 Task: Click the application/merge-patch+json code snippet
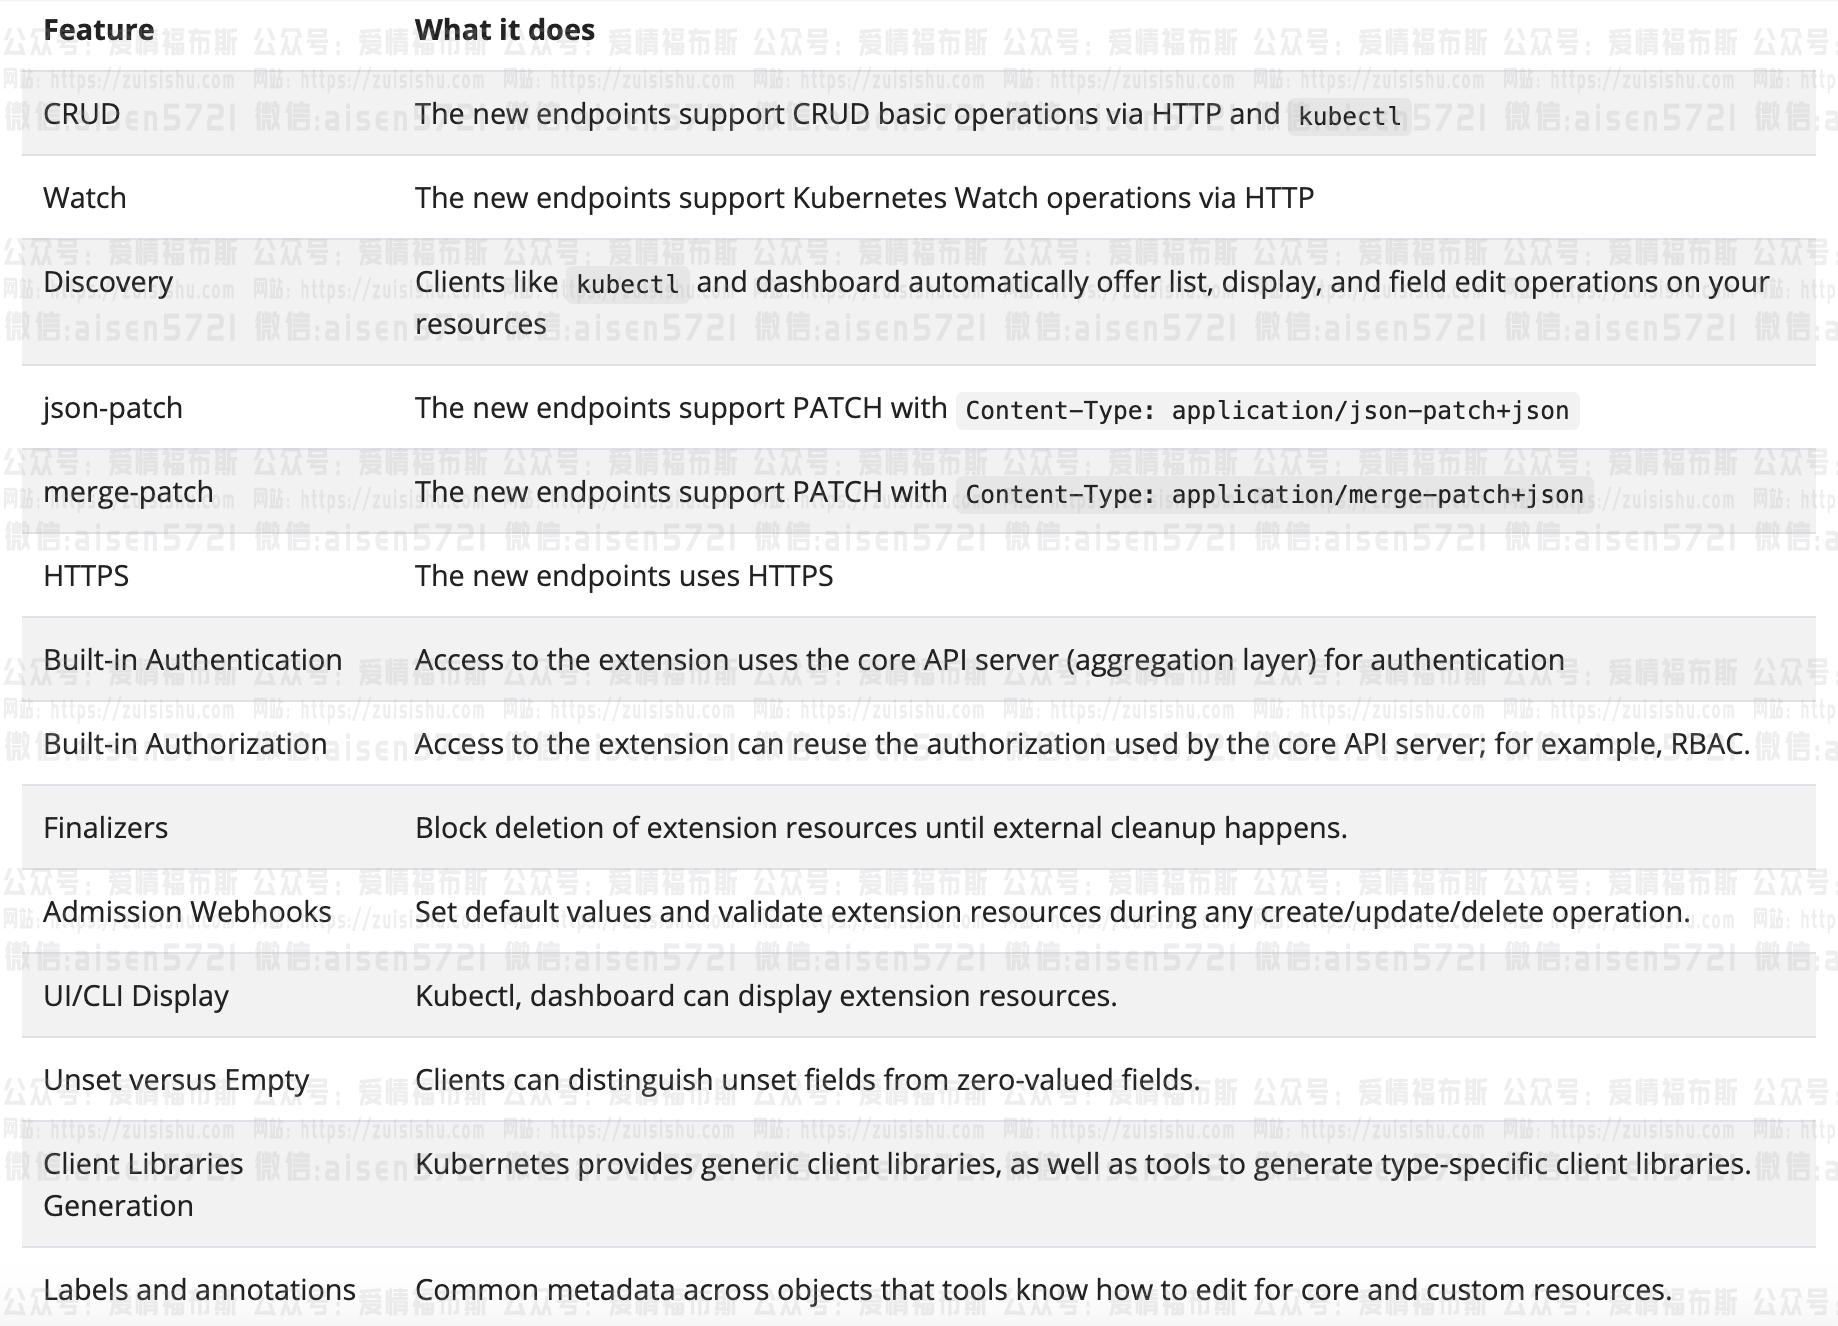coord(1274,494)
